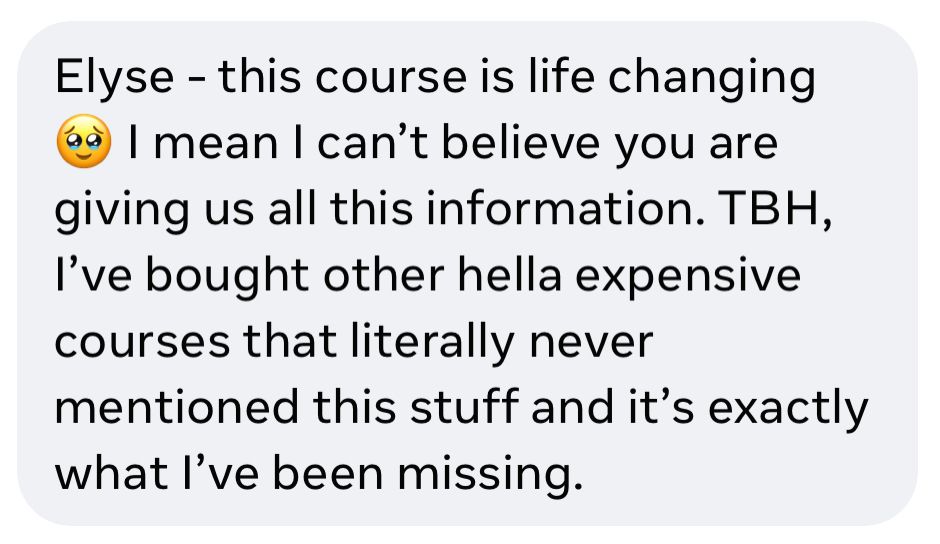Image resolution: width=940 pixels, height=544 pixels.
Task: Click the word 'mentioned' in the message
Action: (177, 407)
